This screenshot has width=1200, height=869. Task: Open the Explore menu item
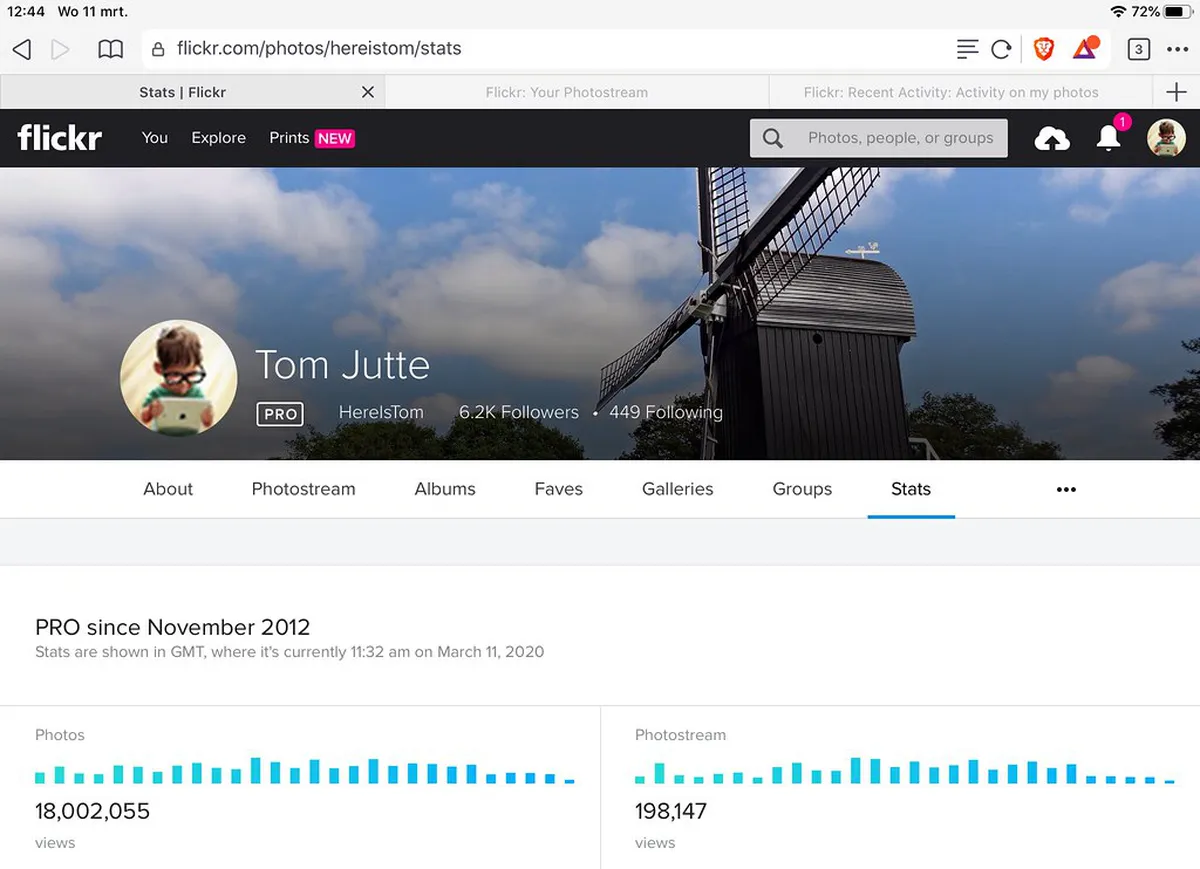pos(218,138)
